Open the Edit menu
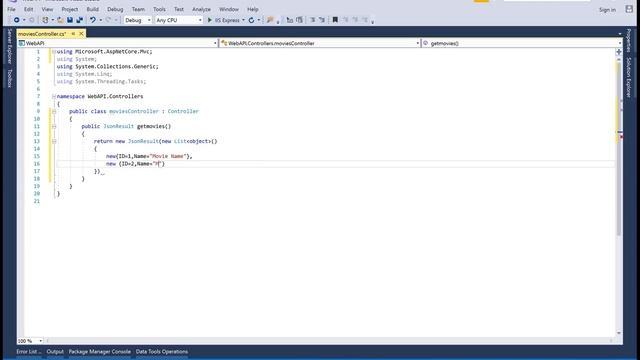The width and height of the screenshot is (640, 360). coord(28,9)
